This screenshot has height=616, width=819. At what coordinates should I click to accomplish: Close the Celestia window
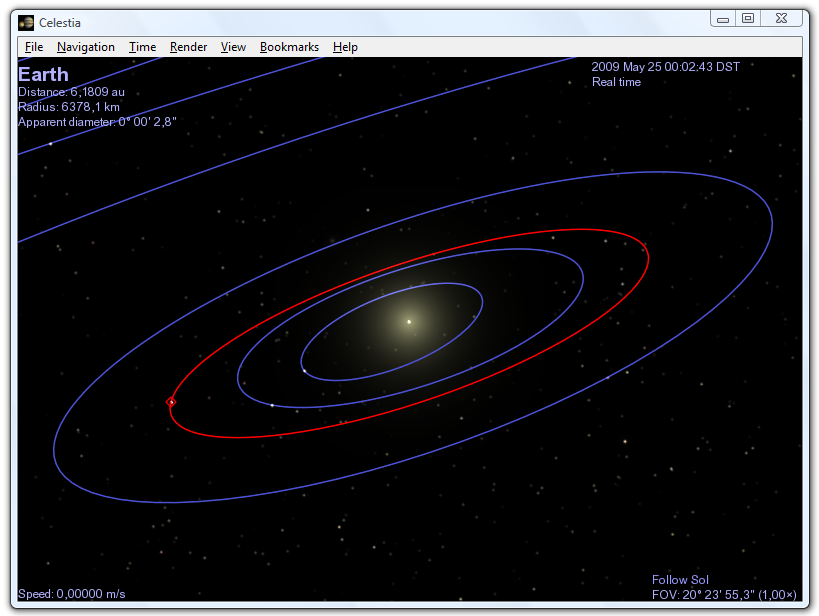click(781, 18)
